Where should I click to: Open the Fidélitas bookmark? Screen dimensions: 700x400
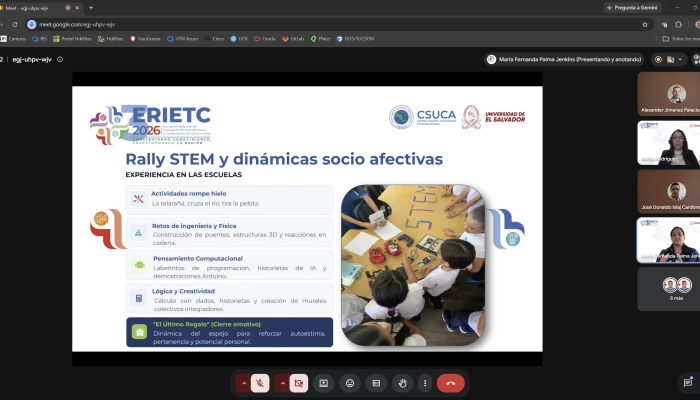[x=111, y=39]
